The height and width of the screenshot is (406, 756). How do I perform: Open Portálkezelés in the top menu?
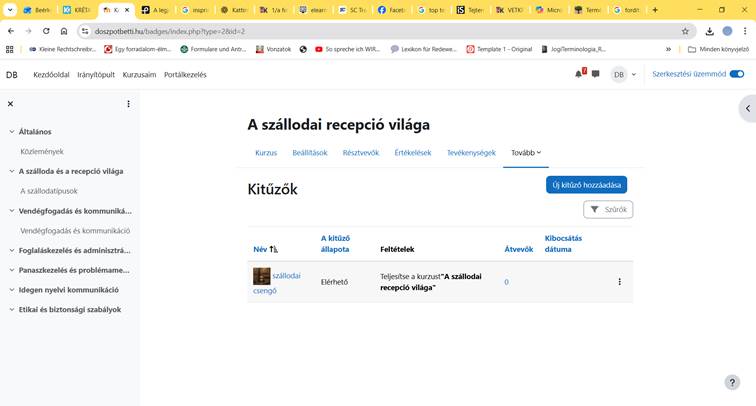click(185, 75)
